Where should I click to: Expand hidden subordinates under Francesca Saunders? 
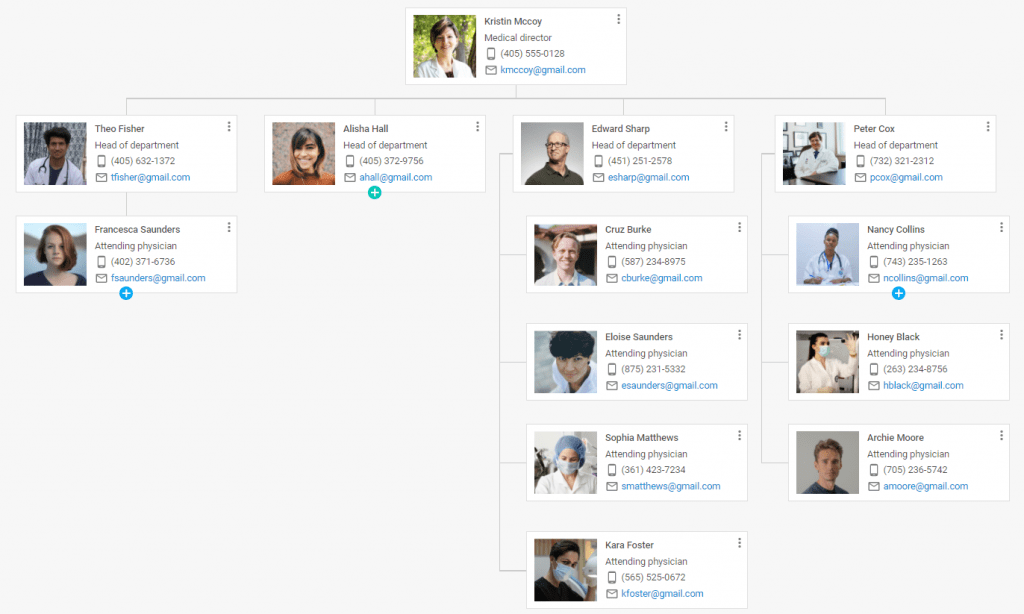[x=126, y=293]
